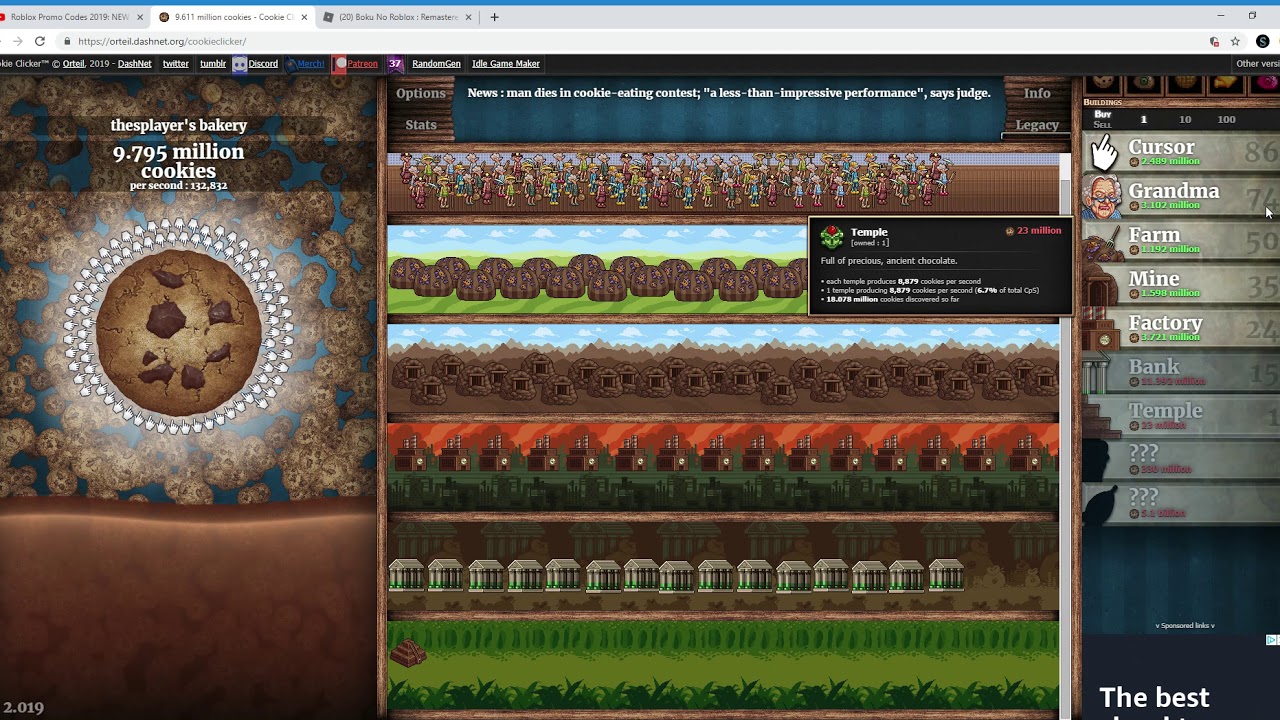Select the Temple building in store
Viewport: 1280px width, 720px height.
tap(1180, 417)
